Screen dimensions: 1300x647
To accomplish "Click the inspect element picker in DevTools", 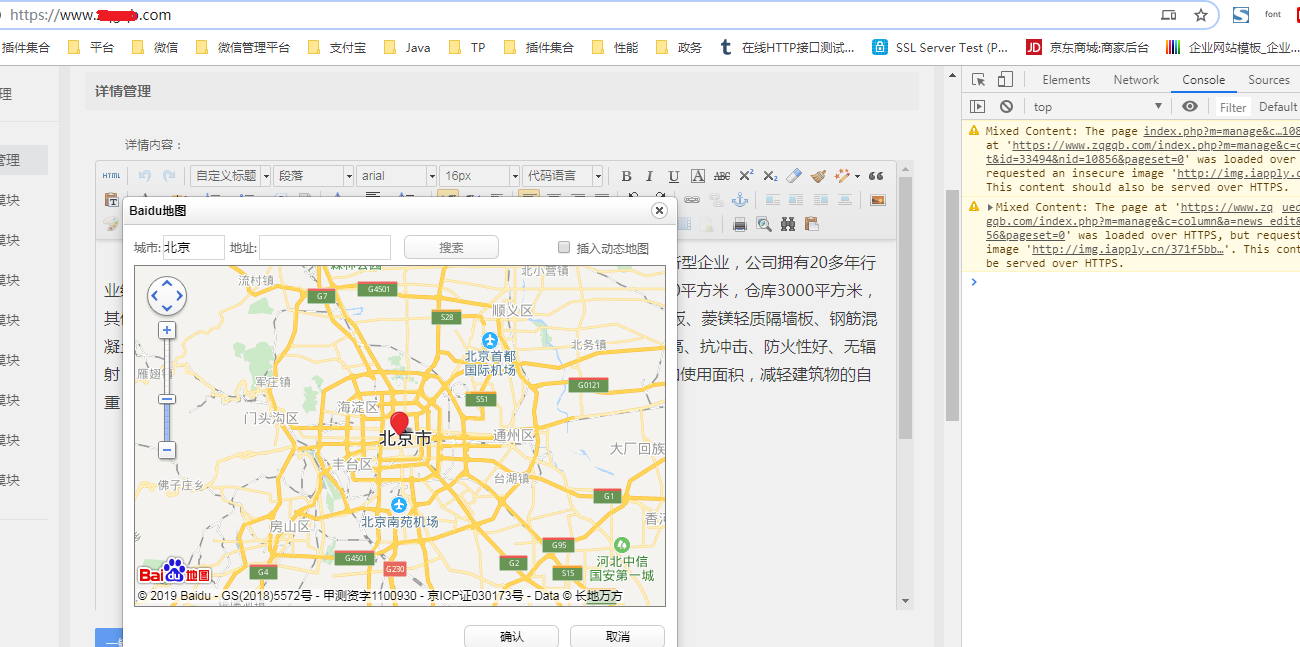I will 979,80.
